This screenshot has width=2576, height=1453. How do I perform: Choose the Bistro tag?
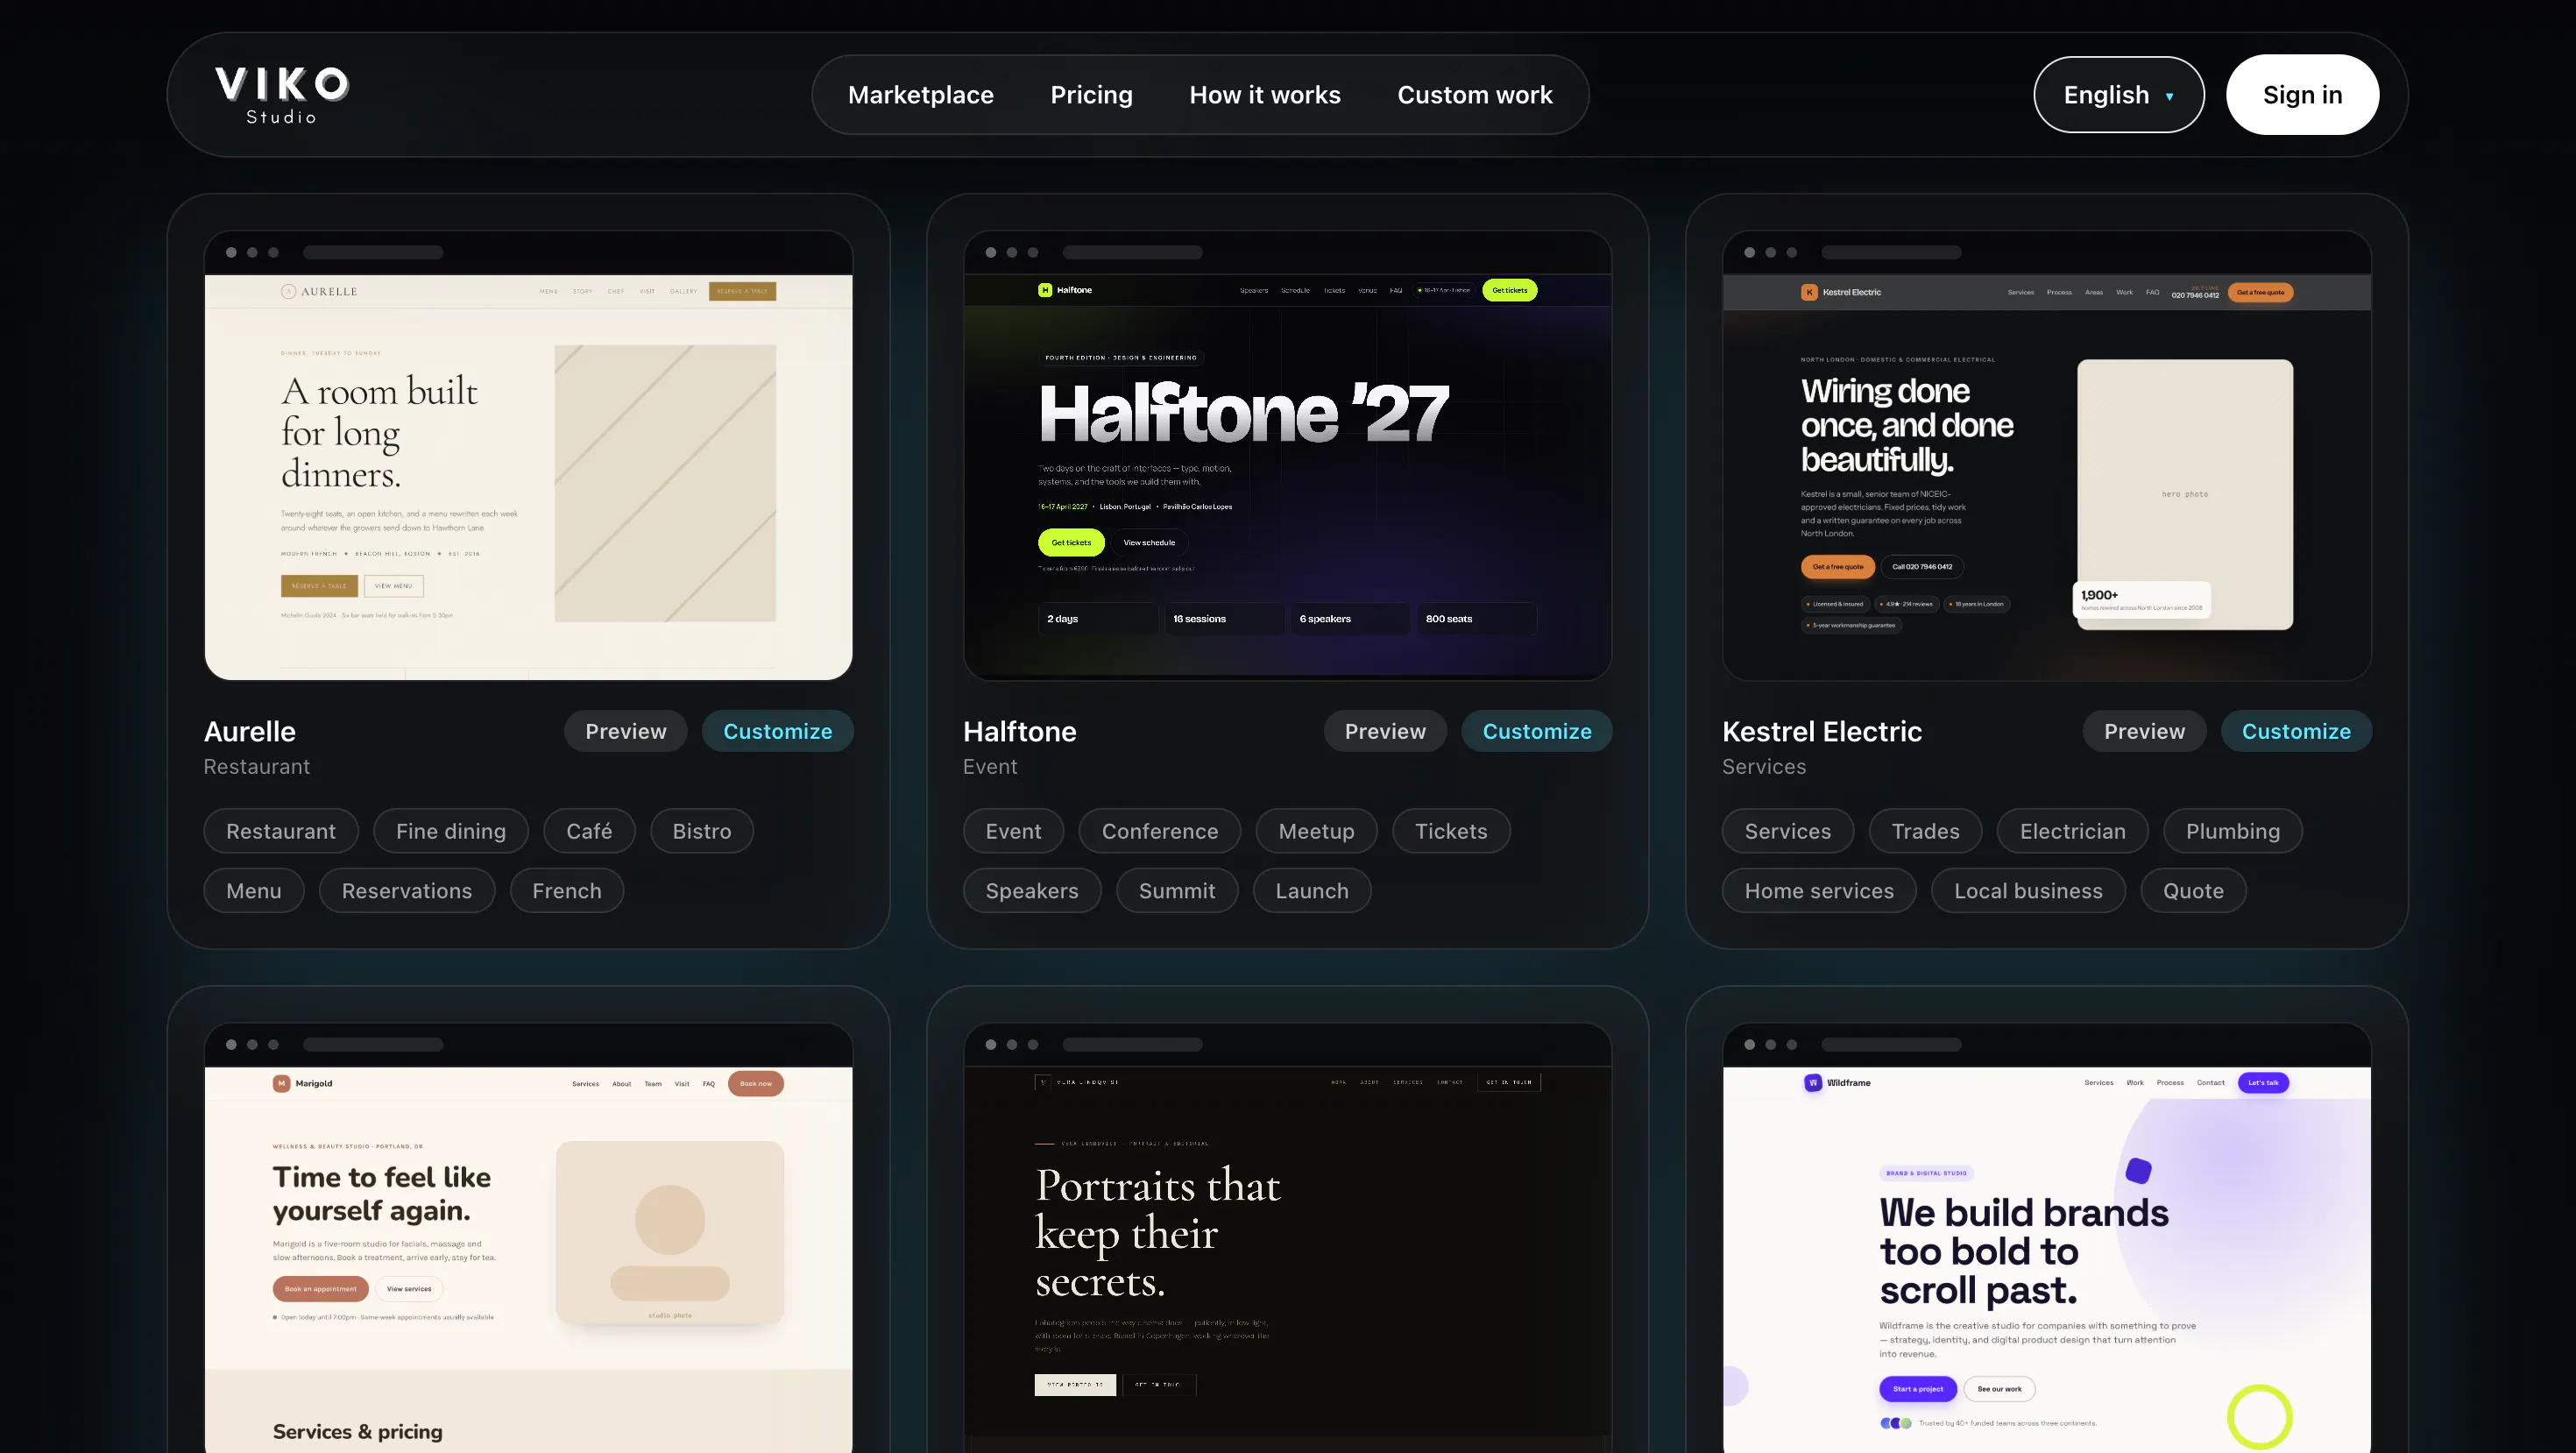pyautogui.click(x=701, y=831)
